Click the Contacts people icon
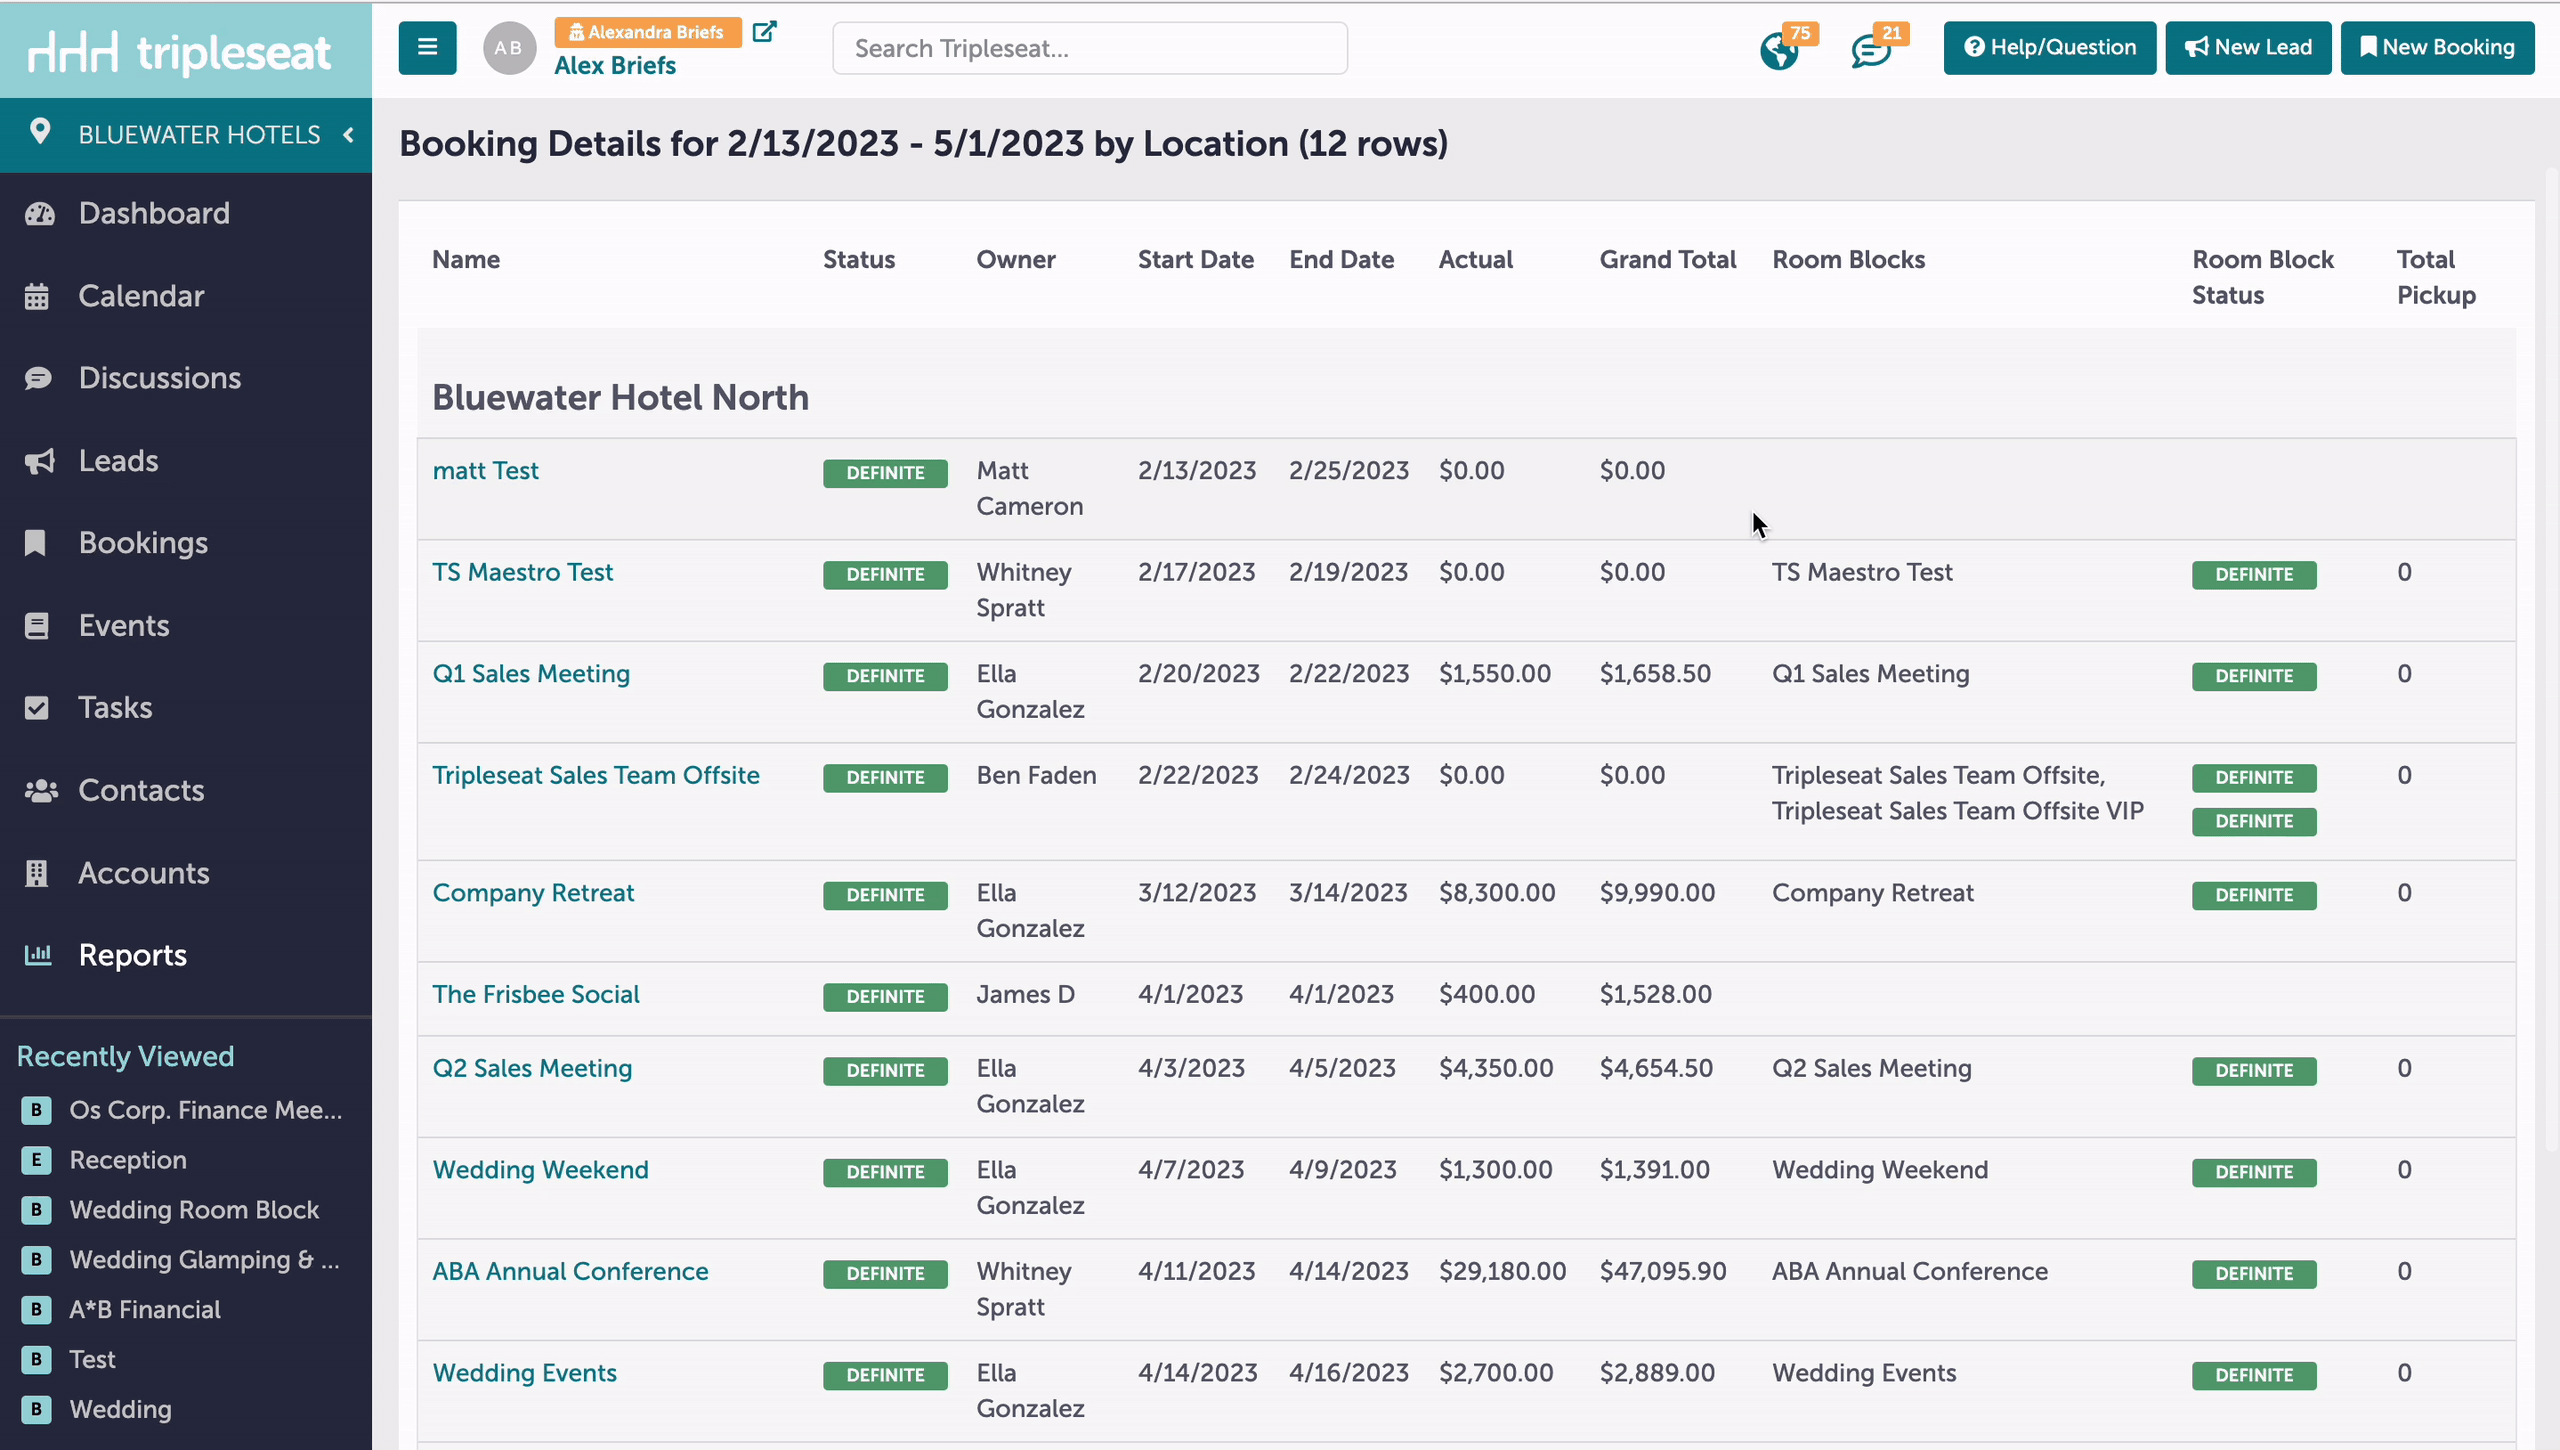This screenshot has height=1450, width=2560. tap(41, 791)
